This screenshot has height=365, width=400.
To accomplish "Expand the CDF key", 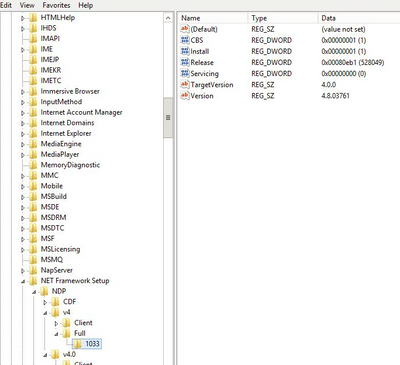I will point(45,302).
